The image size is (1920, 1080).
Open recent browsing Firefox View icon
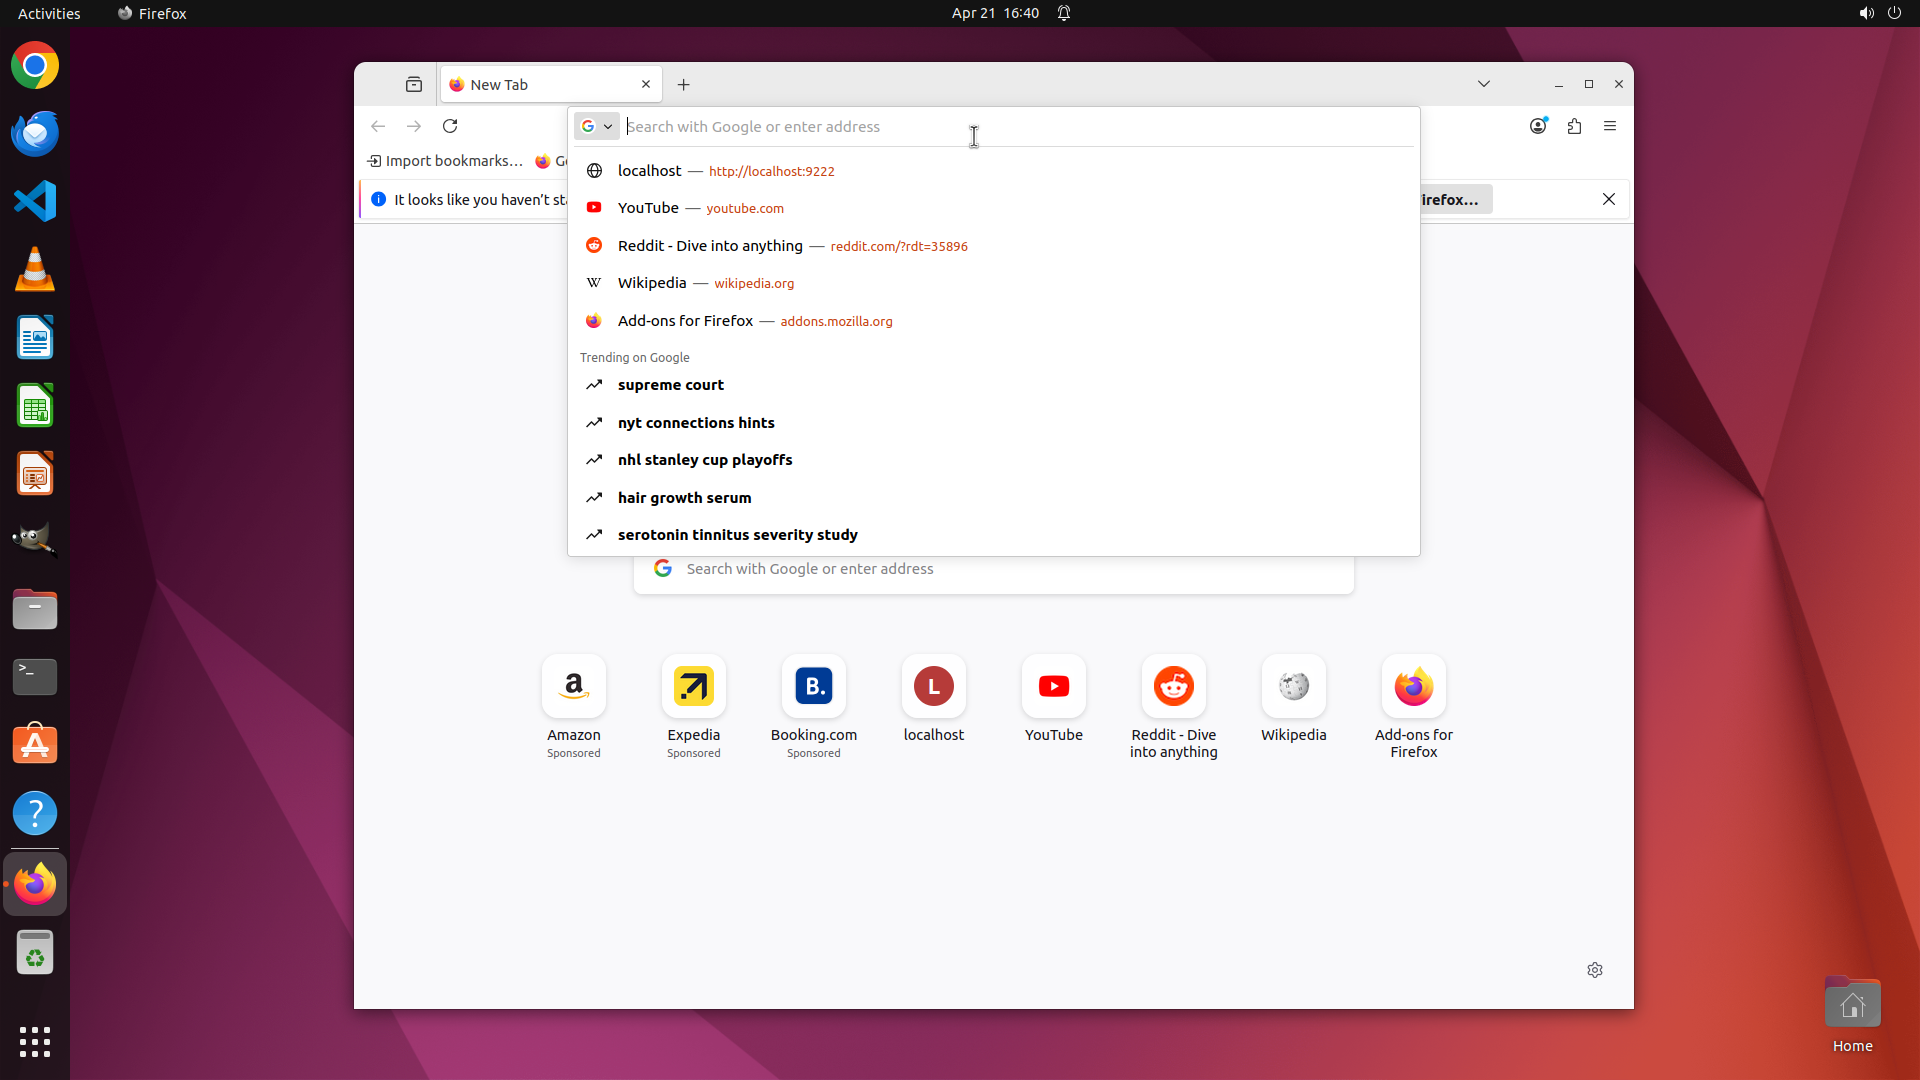pos(414,85)
